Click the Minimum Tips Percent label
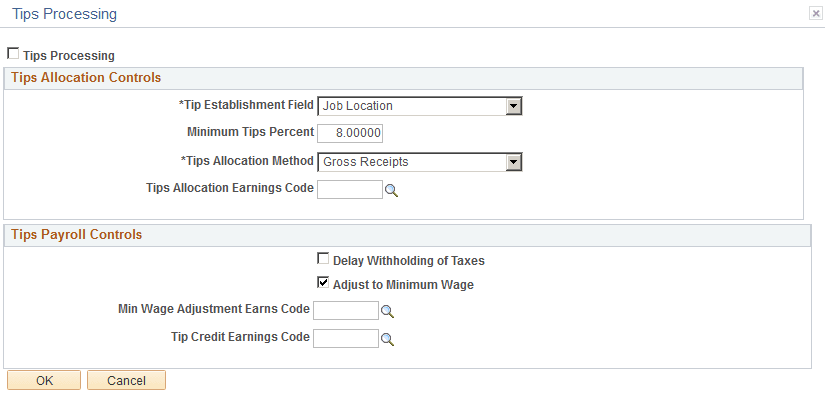 250,132
